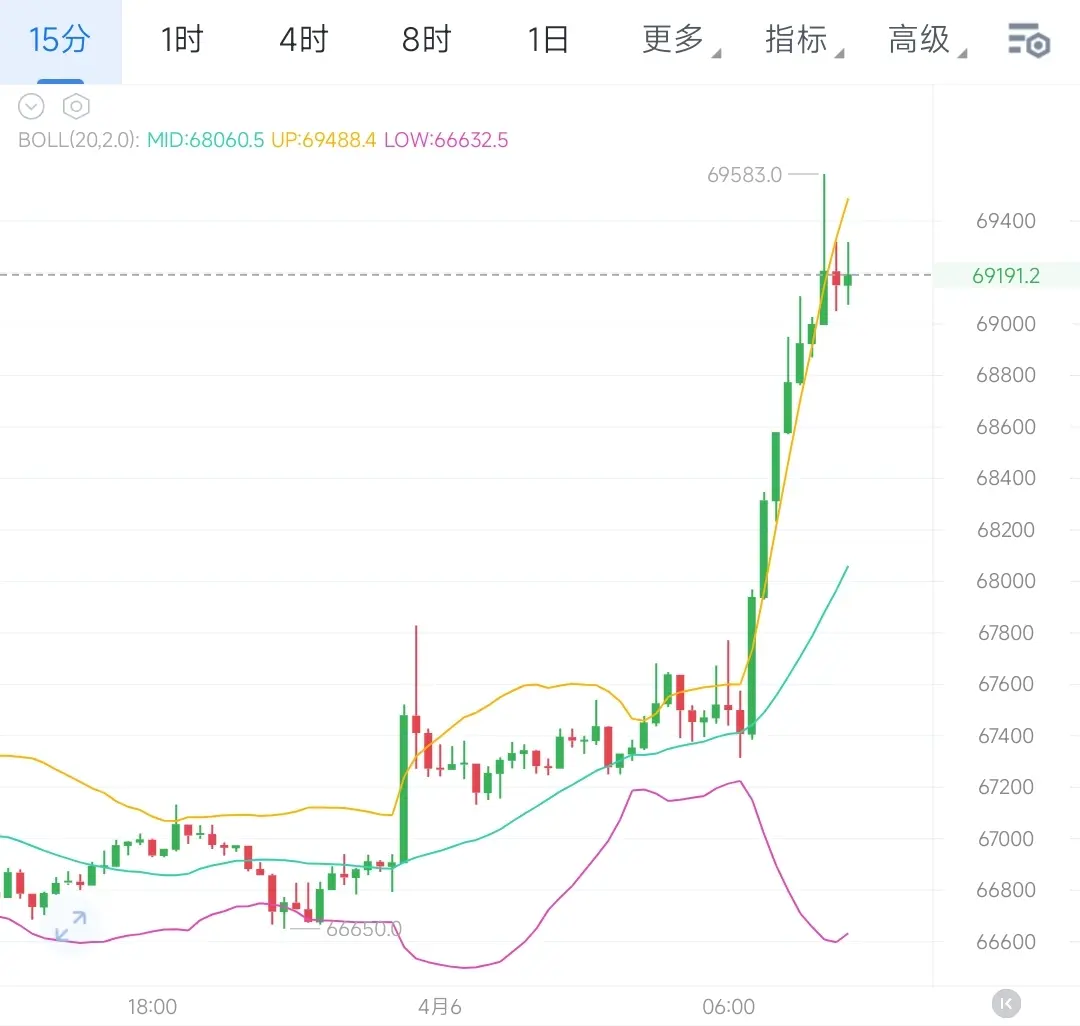Click the 69400 price axis label

coord(1006,221)
